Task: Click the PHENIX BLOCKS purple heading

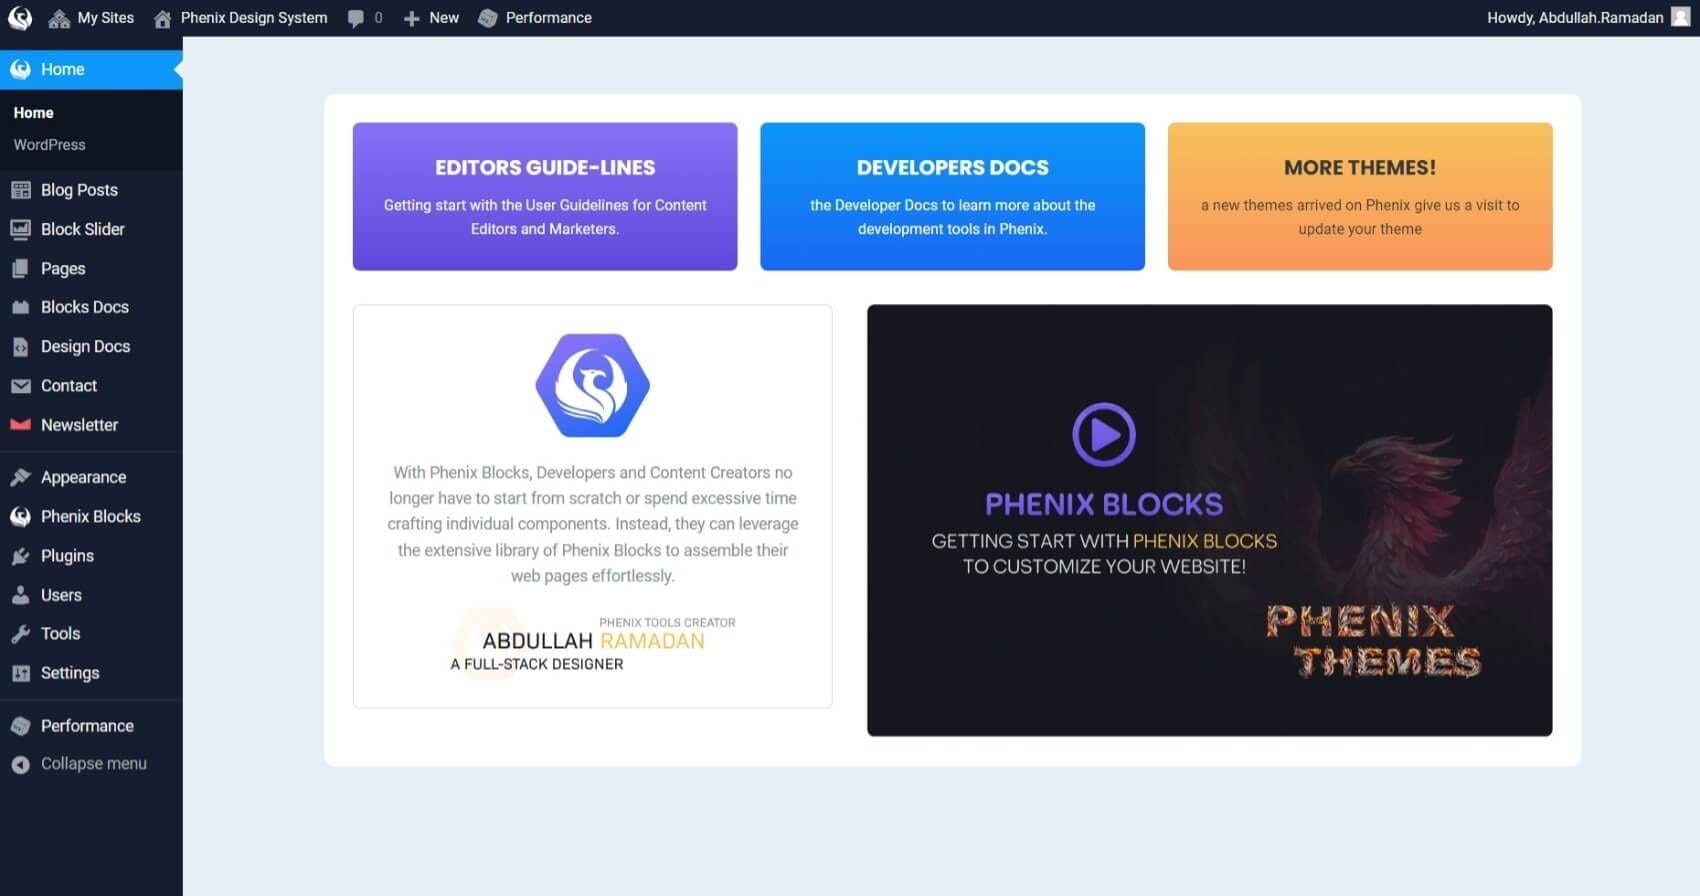Action: (x=1104, y=504)
